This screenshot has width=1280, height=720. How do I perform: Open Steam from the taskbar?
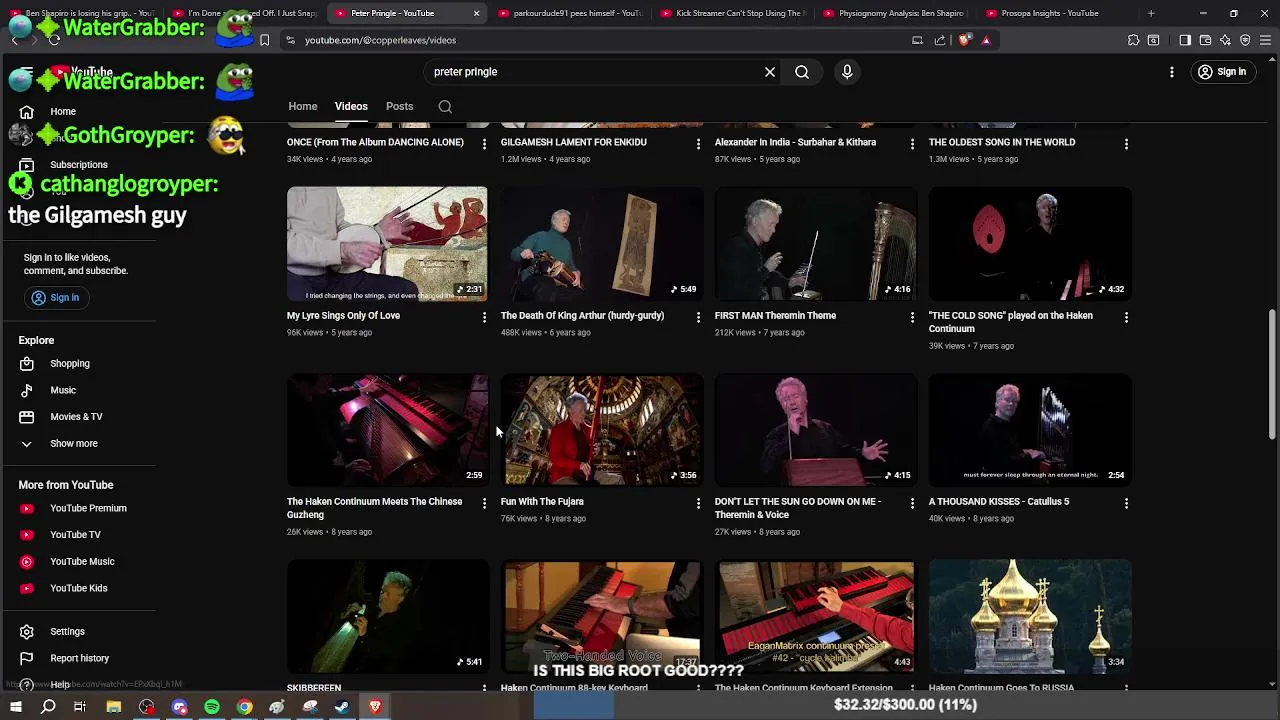[342, 707]
